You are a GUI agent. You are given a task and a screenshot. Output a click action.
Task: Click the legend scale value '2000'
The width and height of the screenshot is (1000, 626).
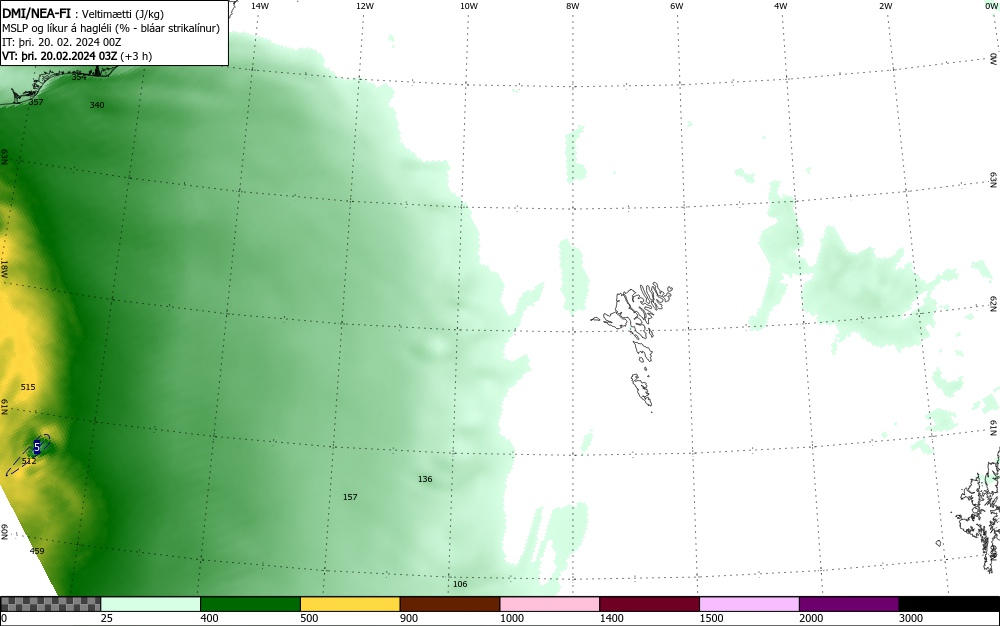[x=811, y=618]
